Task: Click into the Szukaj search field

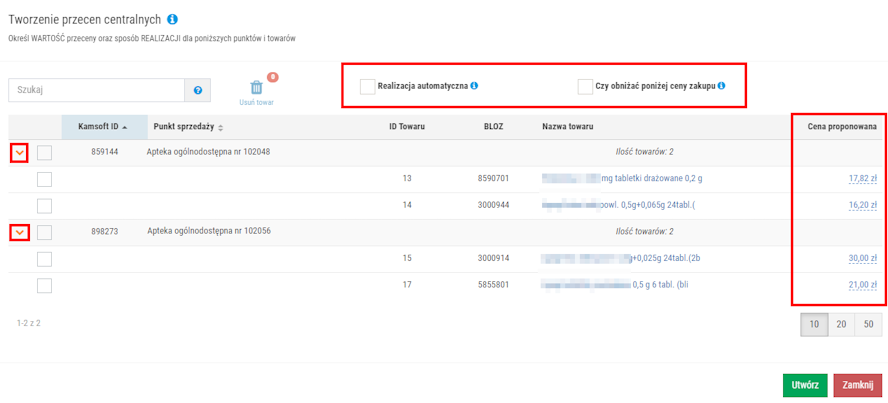Action: [x=96, y=90]
